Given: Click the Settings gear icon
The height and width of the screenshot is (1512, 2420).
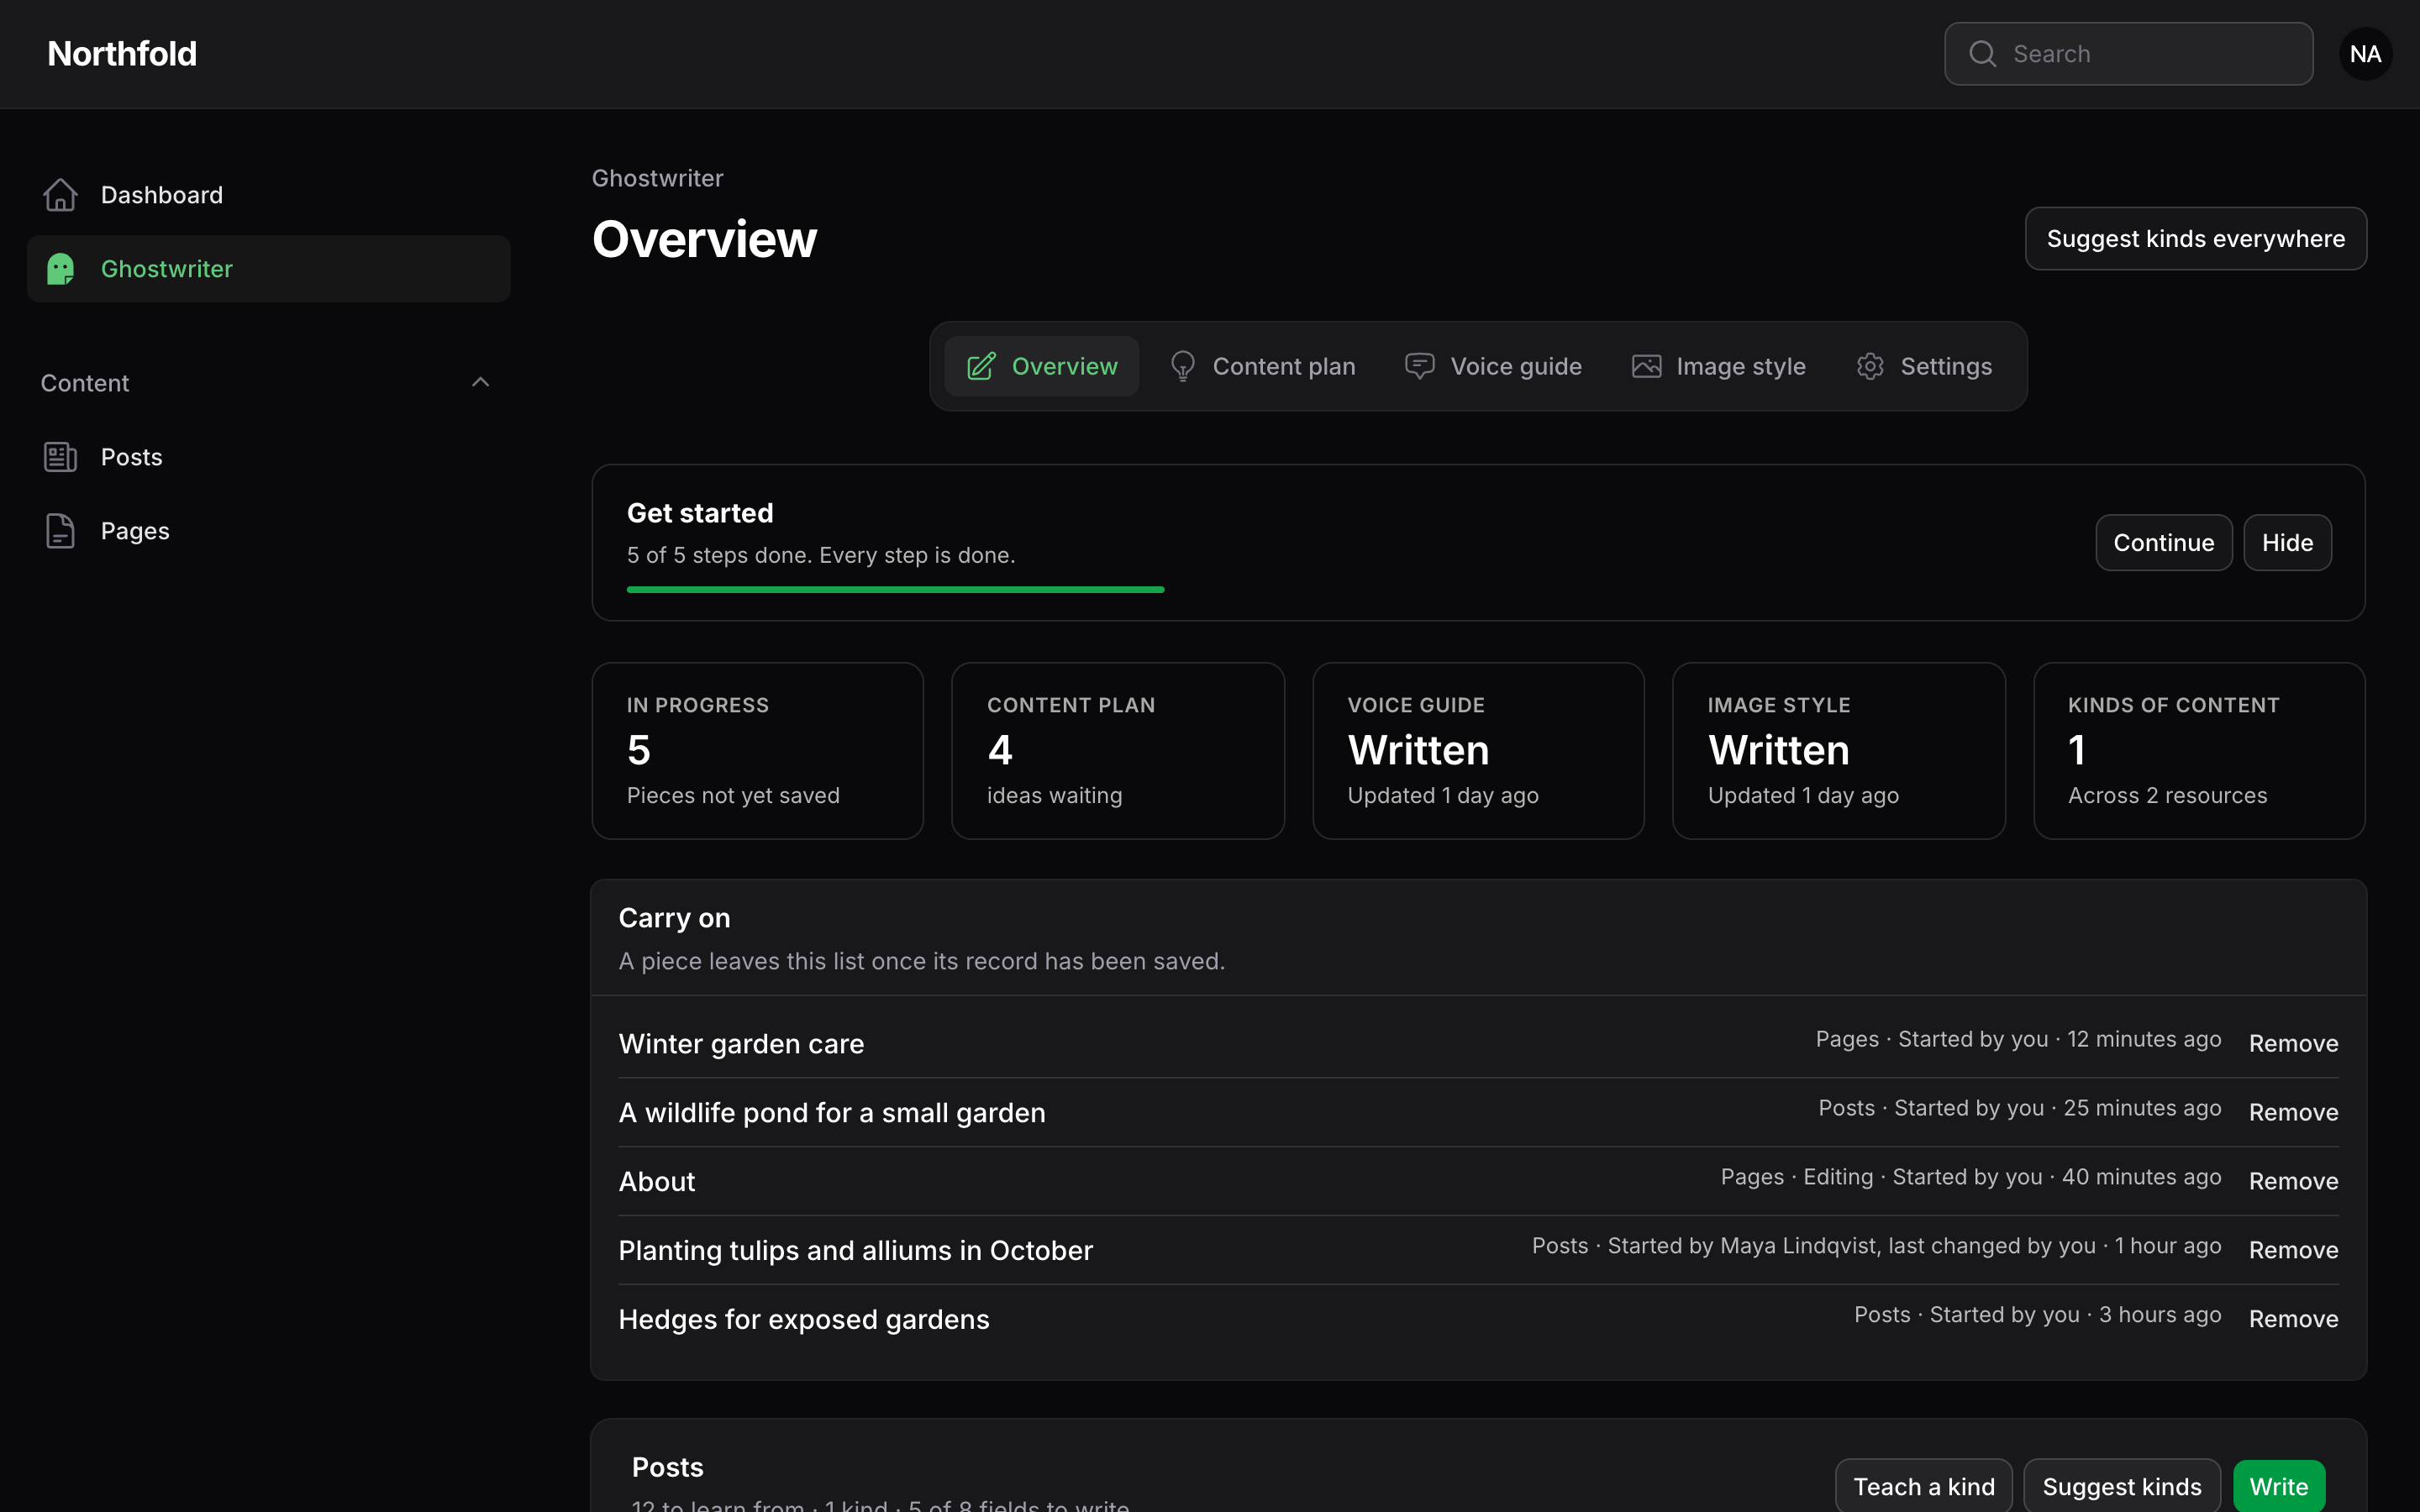Looking at the screenshot, I should (1870, 366).
